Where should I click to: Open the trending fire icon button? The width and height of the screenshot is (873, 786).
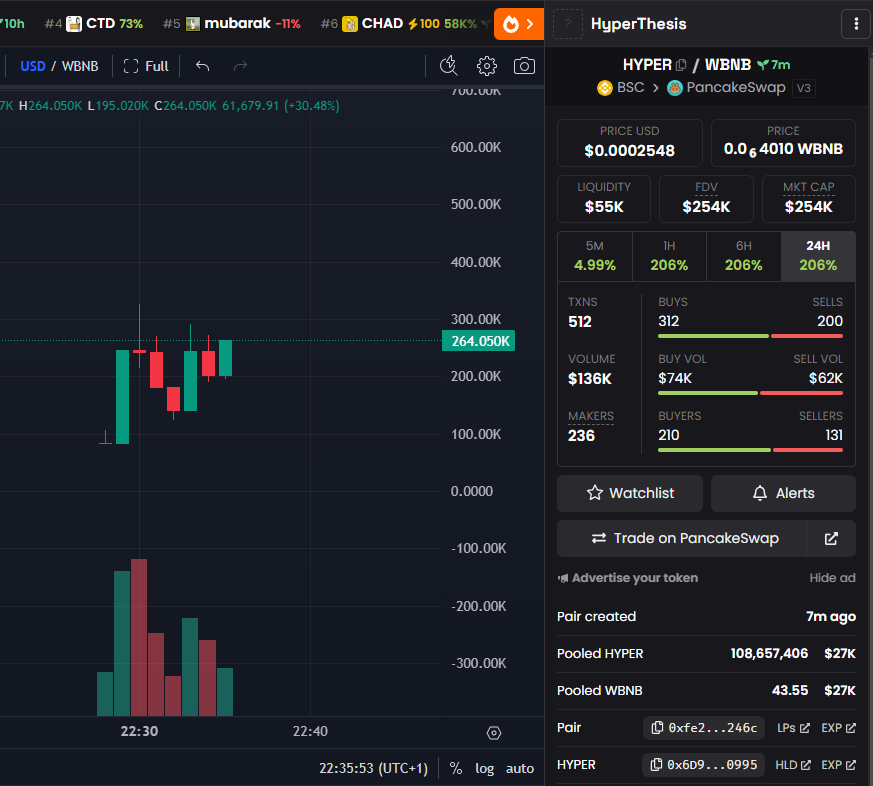coord(518,24)
